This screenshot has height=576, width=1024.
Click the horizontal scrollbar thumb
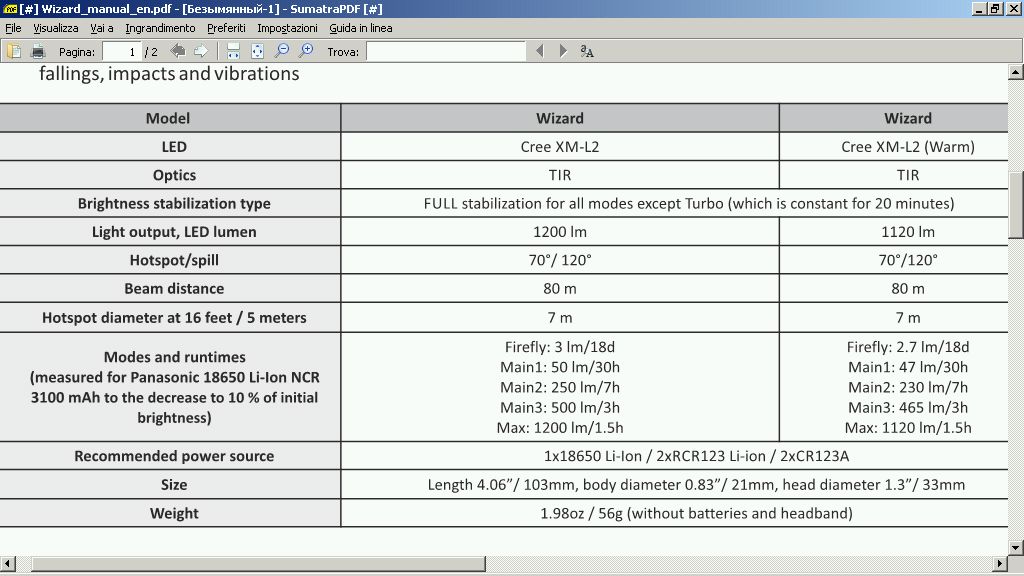258,563
